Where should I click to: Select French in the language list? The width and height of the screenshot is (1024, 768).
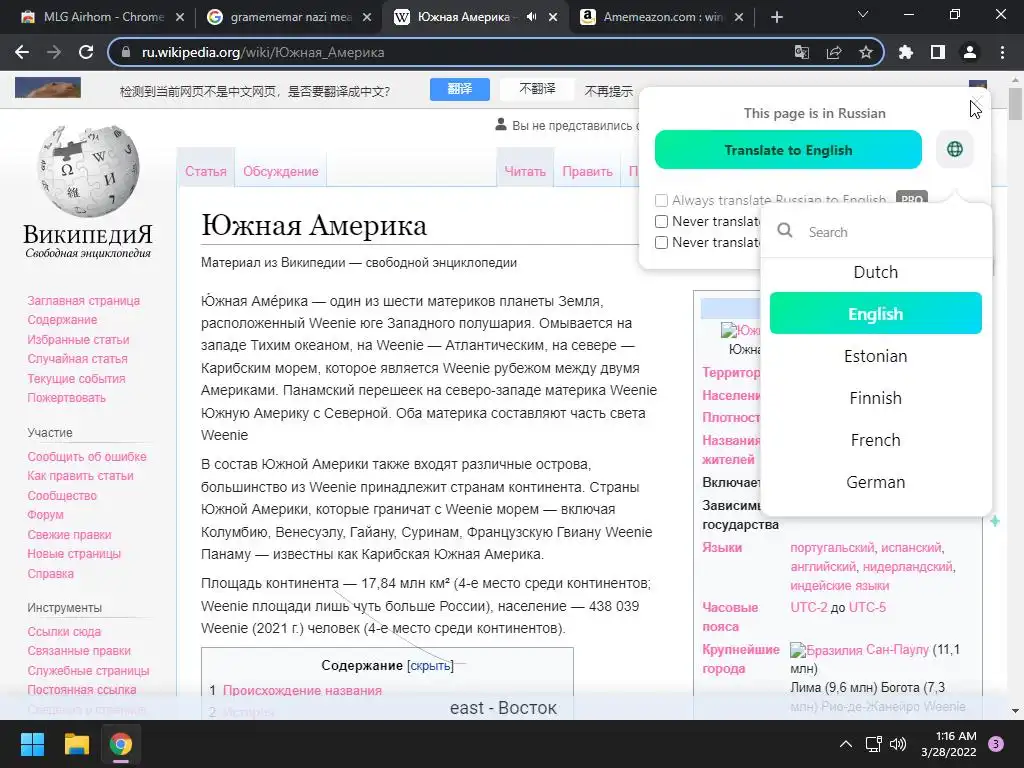[x=876, y=440]
